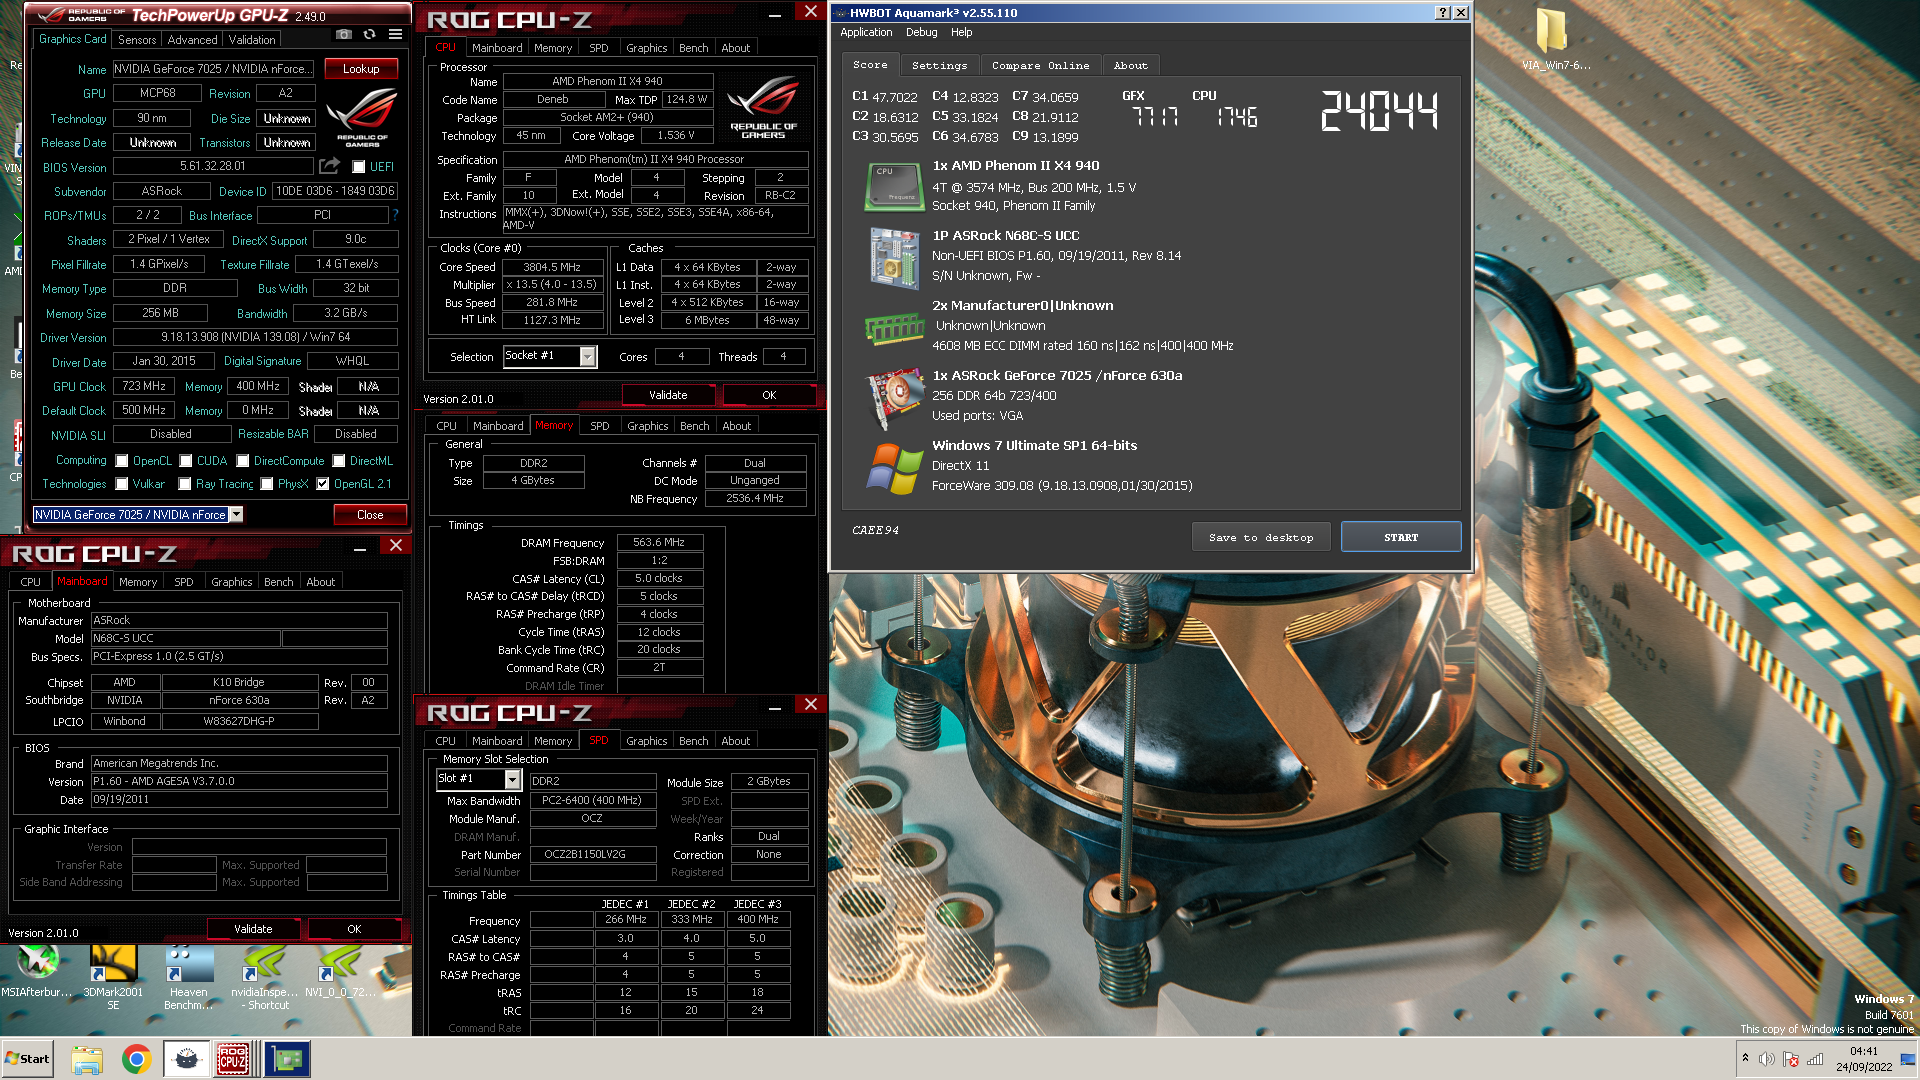Open the nvidiaInspector shortcut on the desktop
Viewport: 1920px width, 1080px height.
click(265, 978)
